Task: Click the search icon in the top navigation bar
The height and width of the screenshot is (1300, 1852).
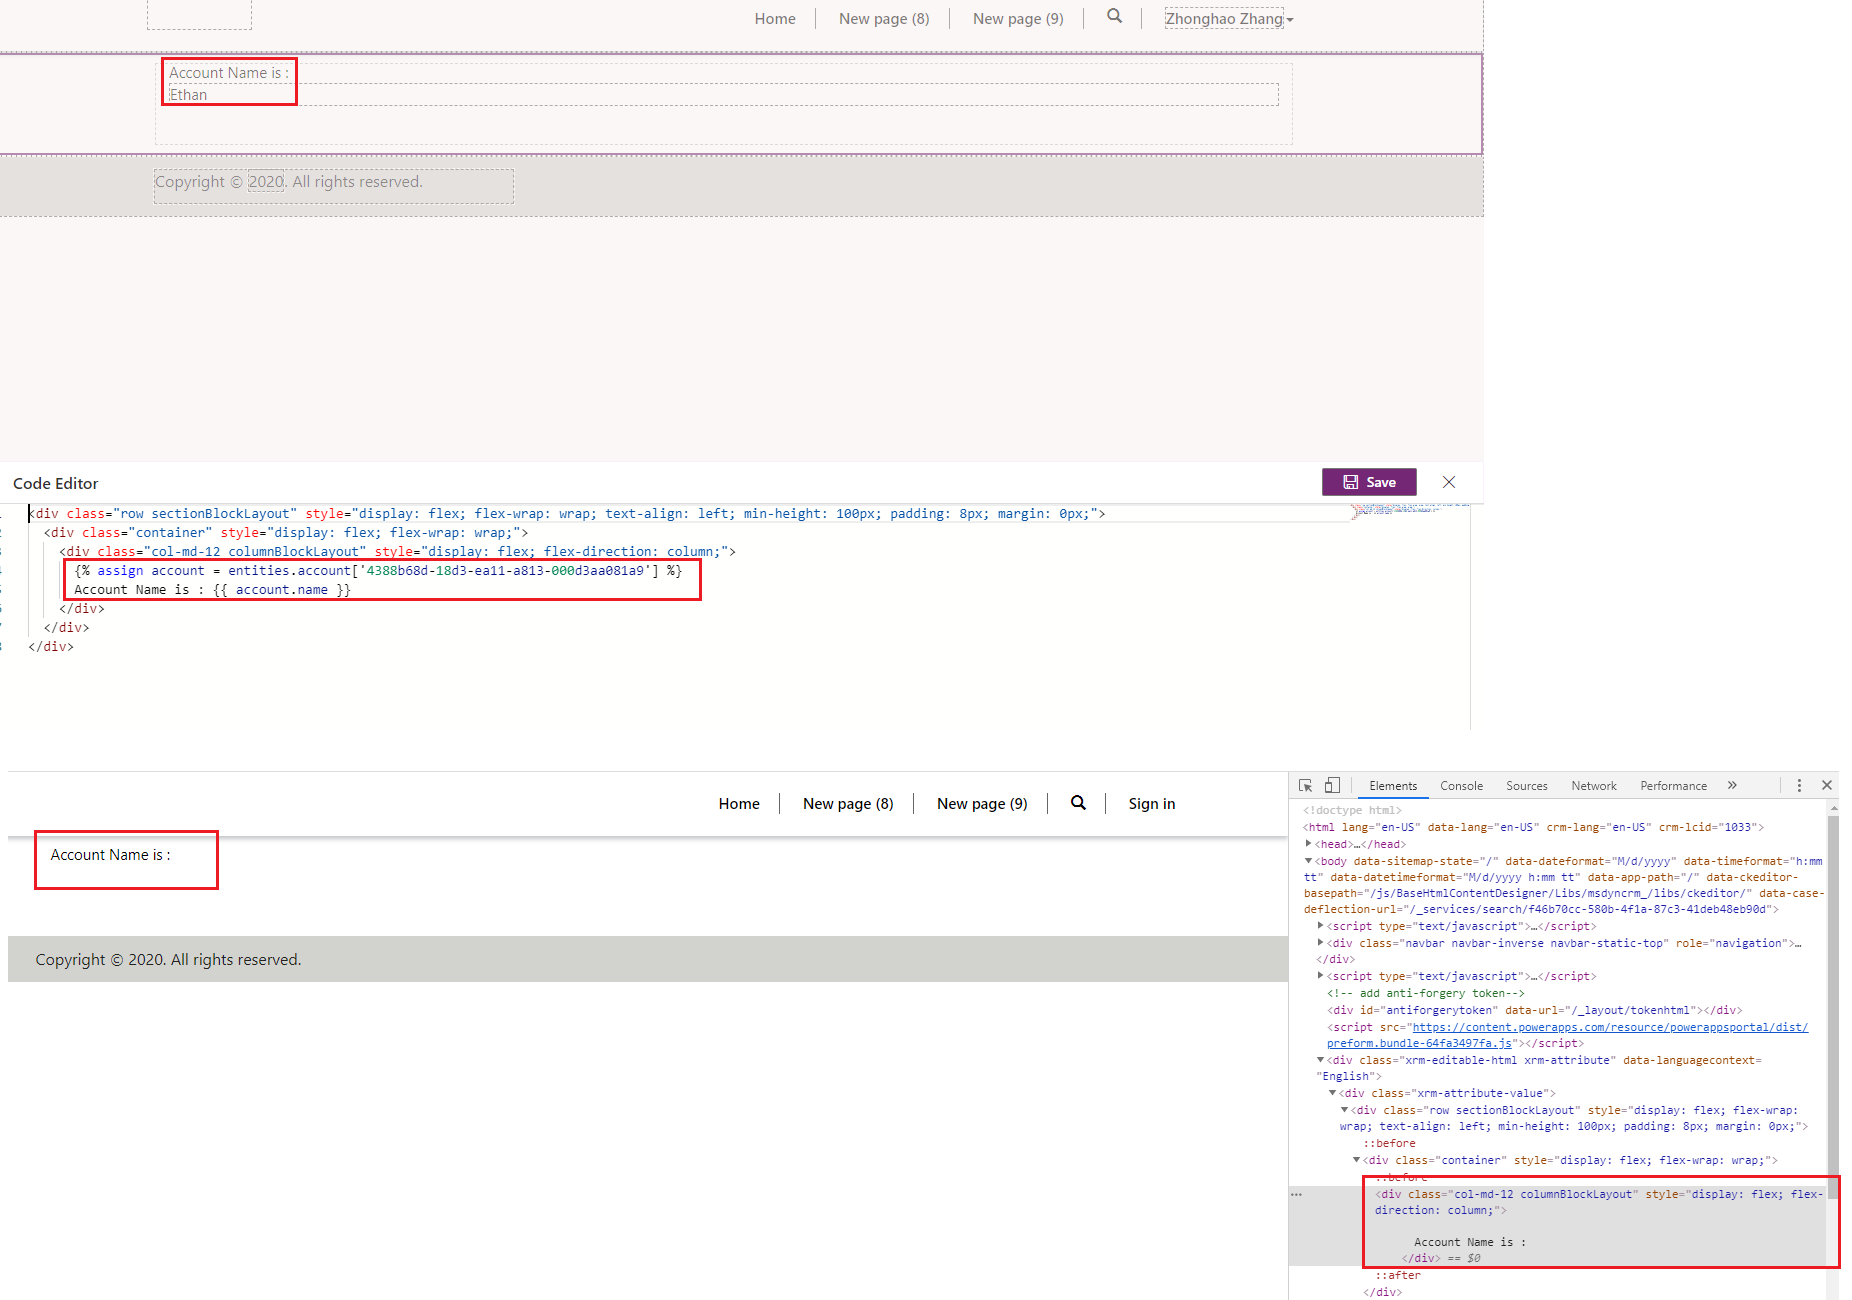Action: pyautogui.click(x=1114, y=17)
